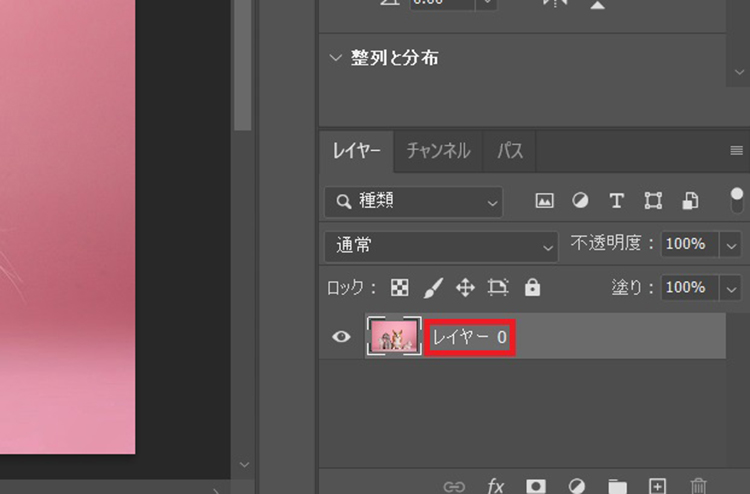Click the レイヤー 0 layer name
This screenshot has width=750, height=494.
coord(470,337)
